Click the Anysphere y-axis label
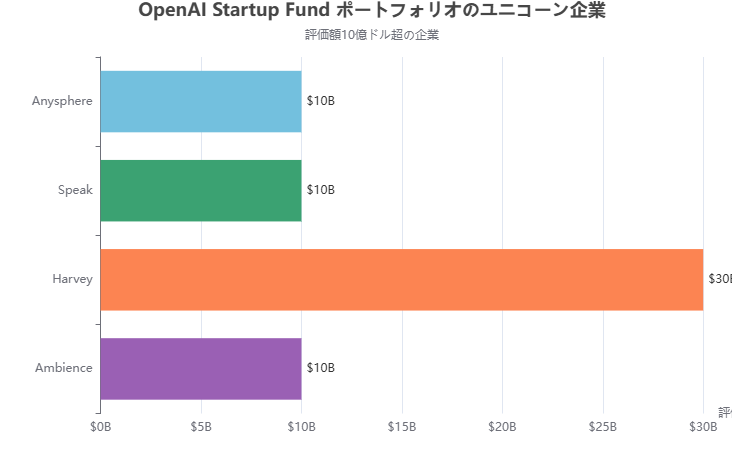The height and width of the screenshot is (453, 747). pos(62,101)
